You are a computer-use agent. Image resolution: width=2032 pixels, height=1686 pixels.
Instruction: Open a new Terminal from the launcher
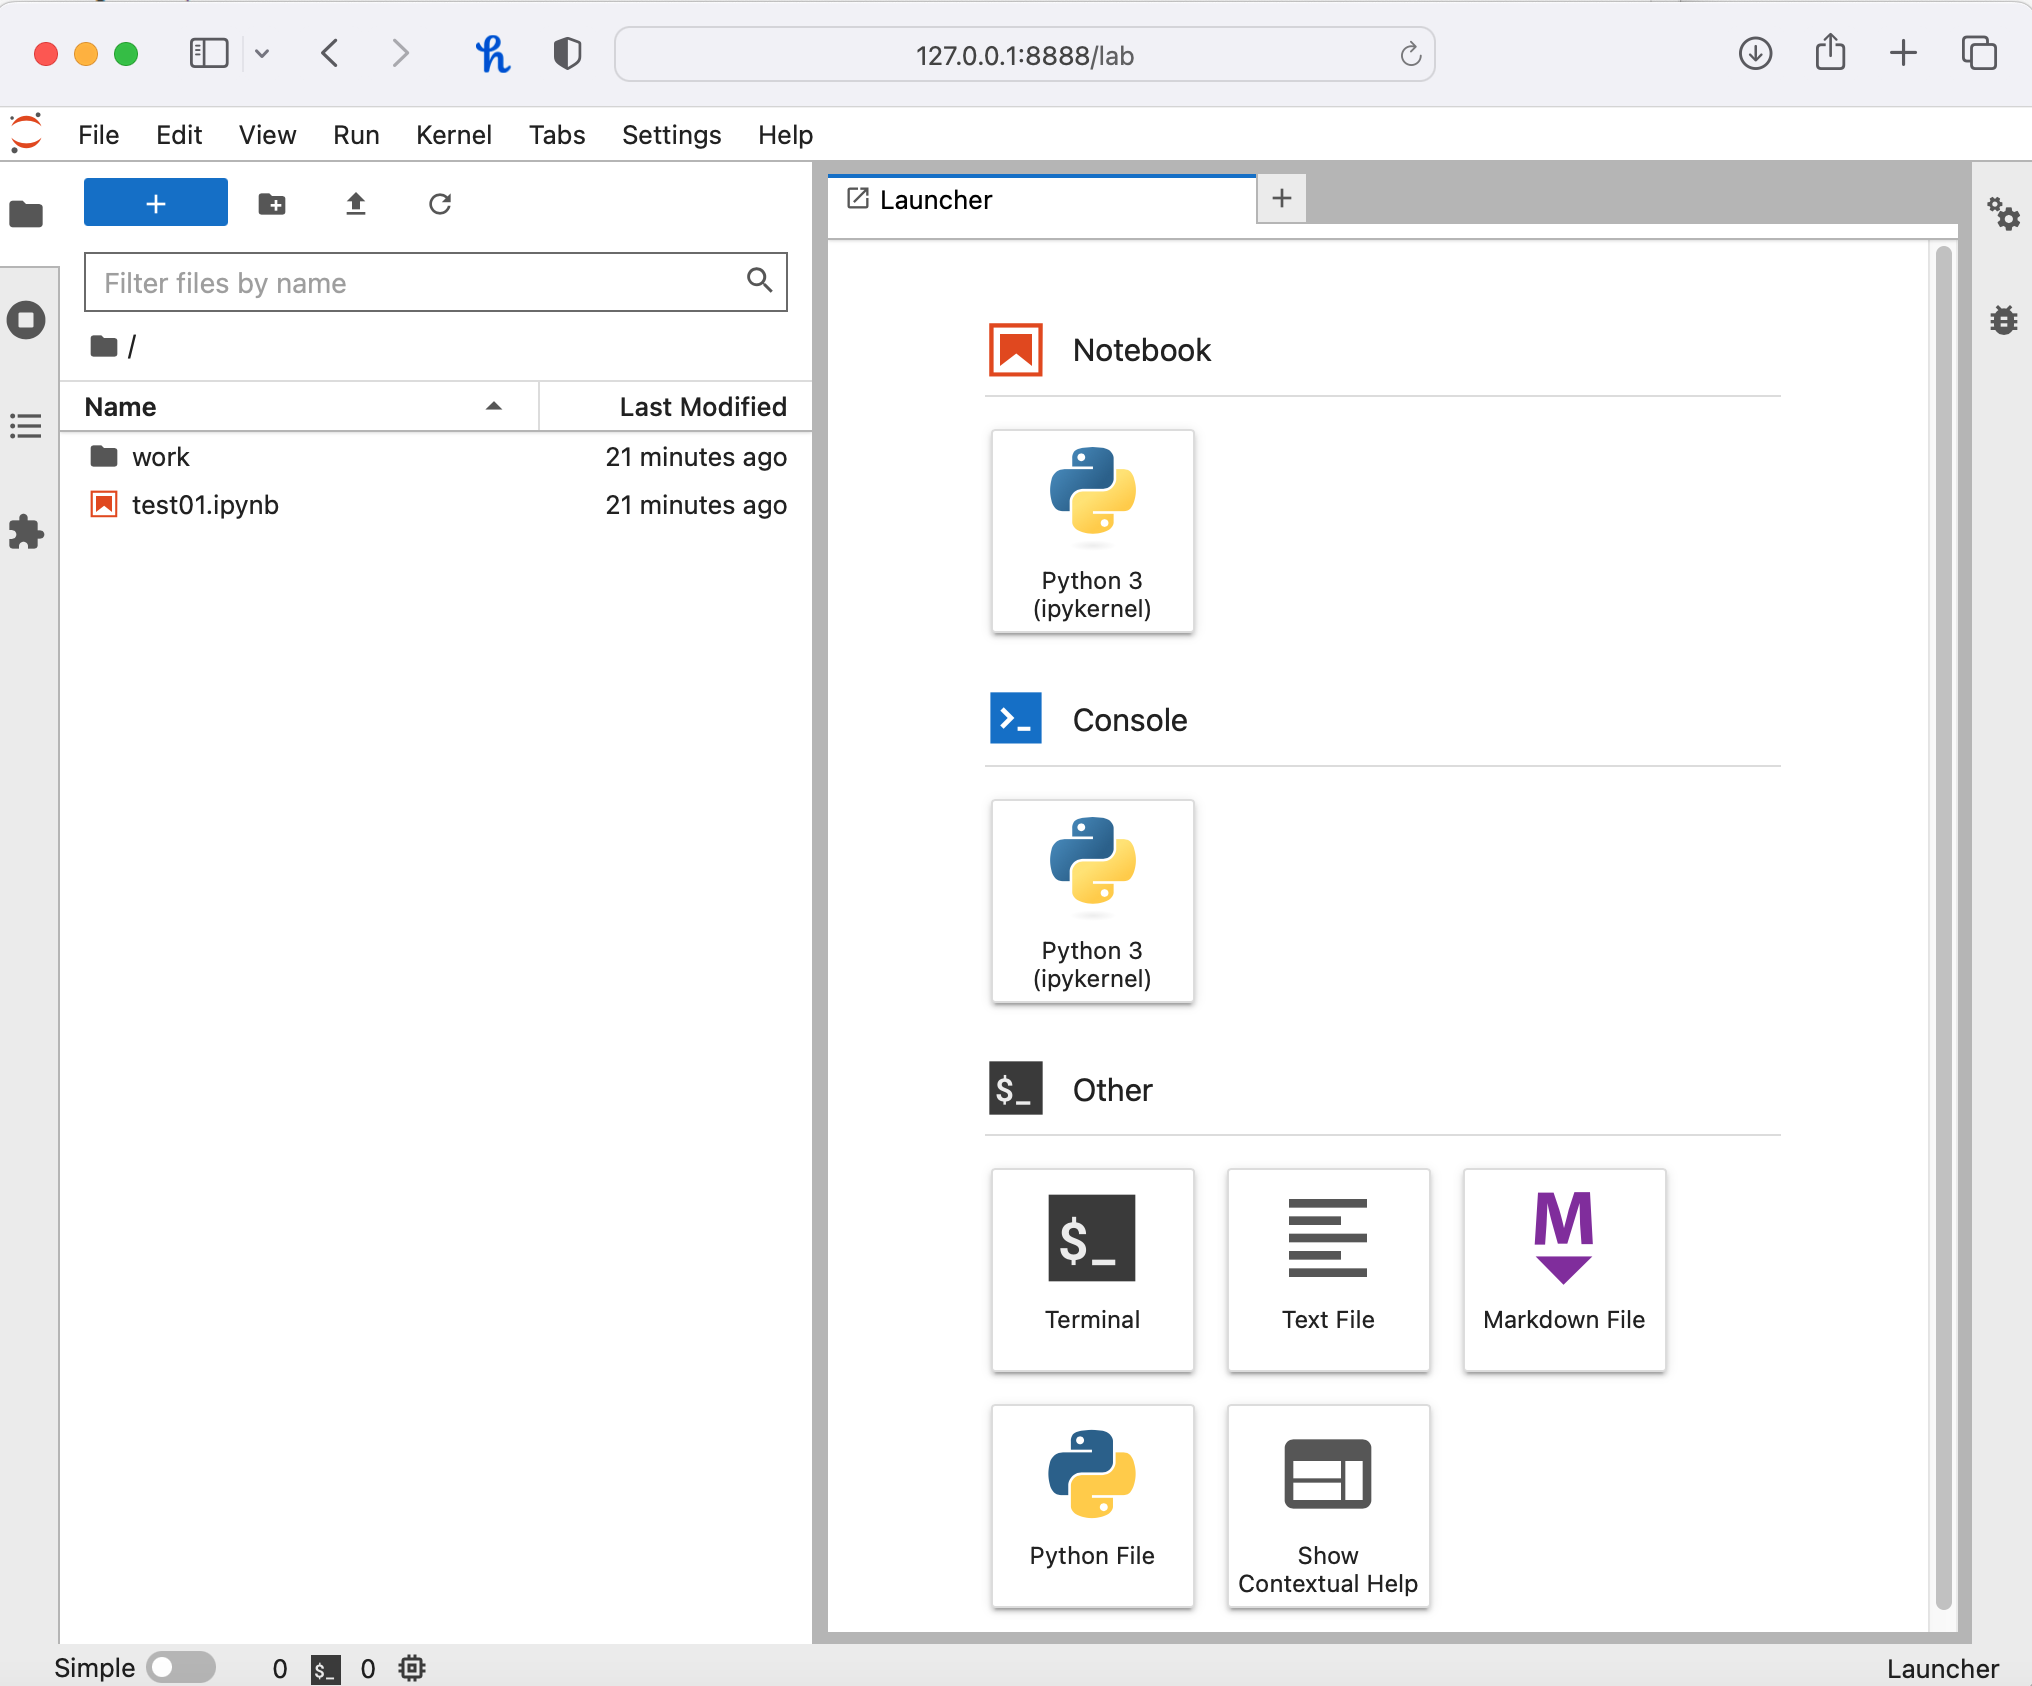(x=1092, y=1270)
